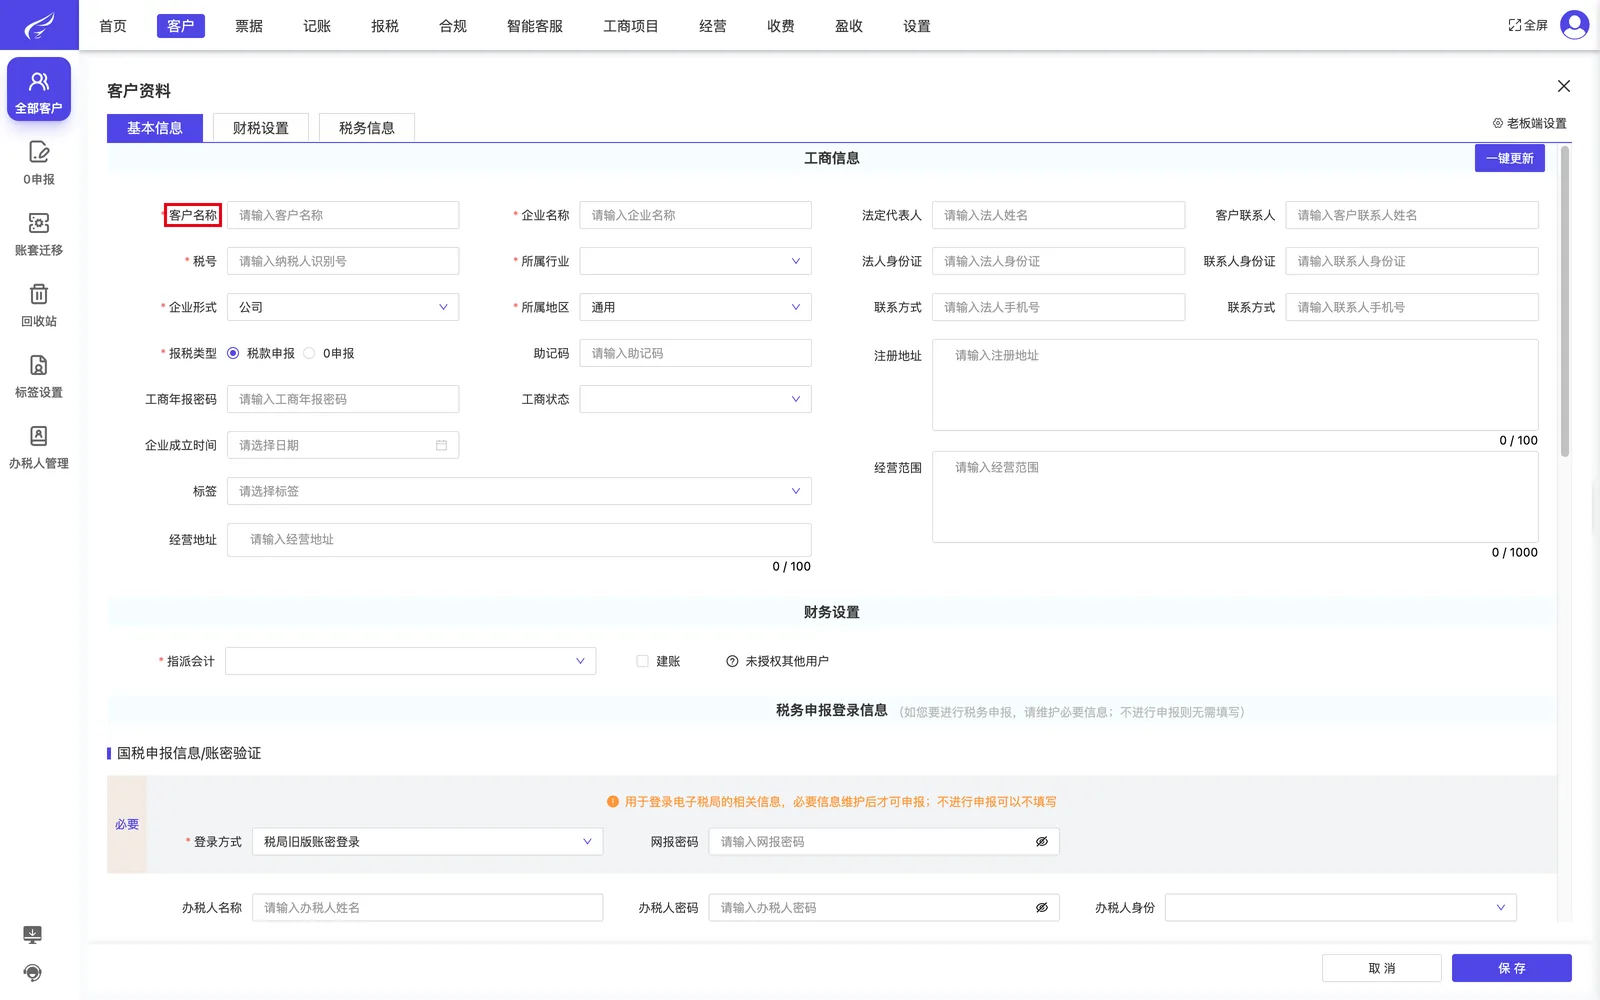Open the 回收站 recycle bin
This screenshot has height=1000, width=1600.
point(39,305)
